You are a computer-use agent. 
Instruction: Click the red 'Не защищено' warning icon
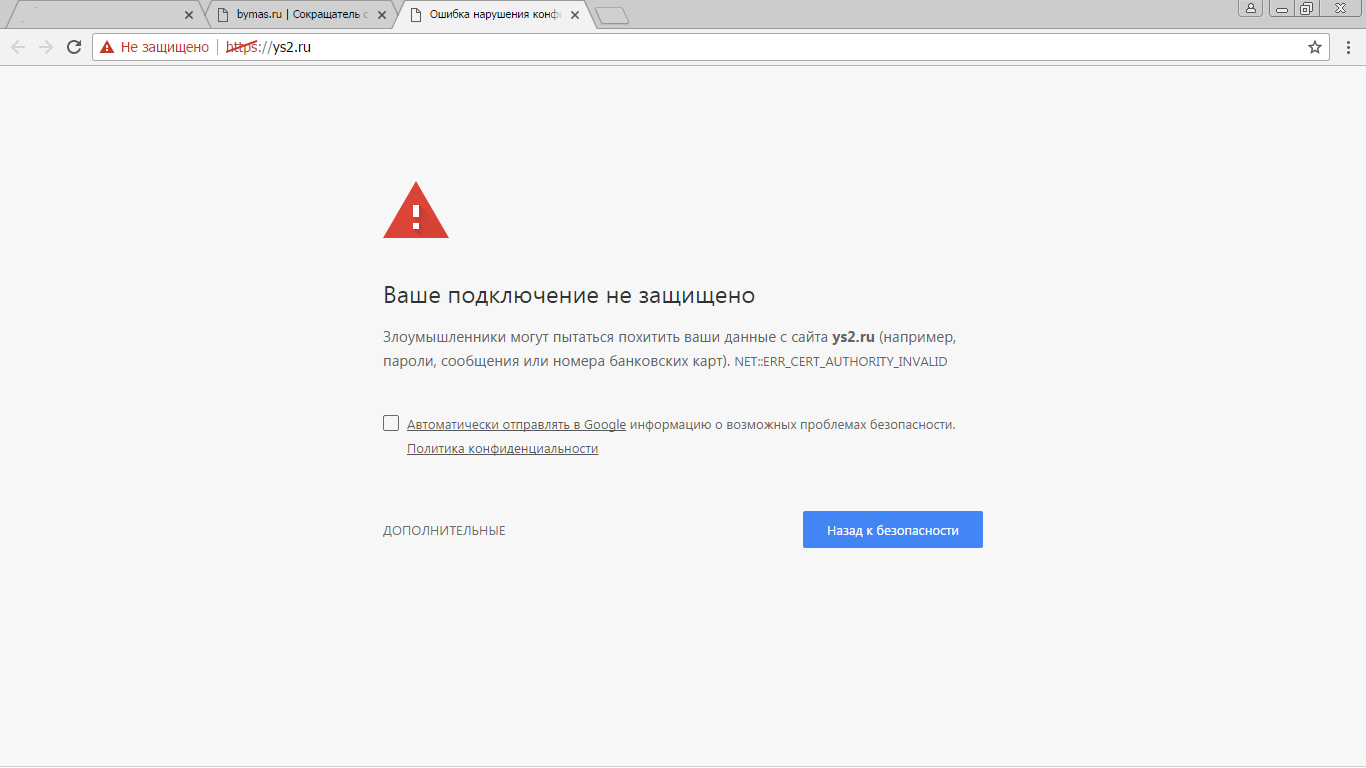(107, 47)
